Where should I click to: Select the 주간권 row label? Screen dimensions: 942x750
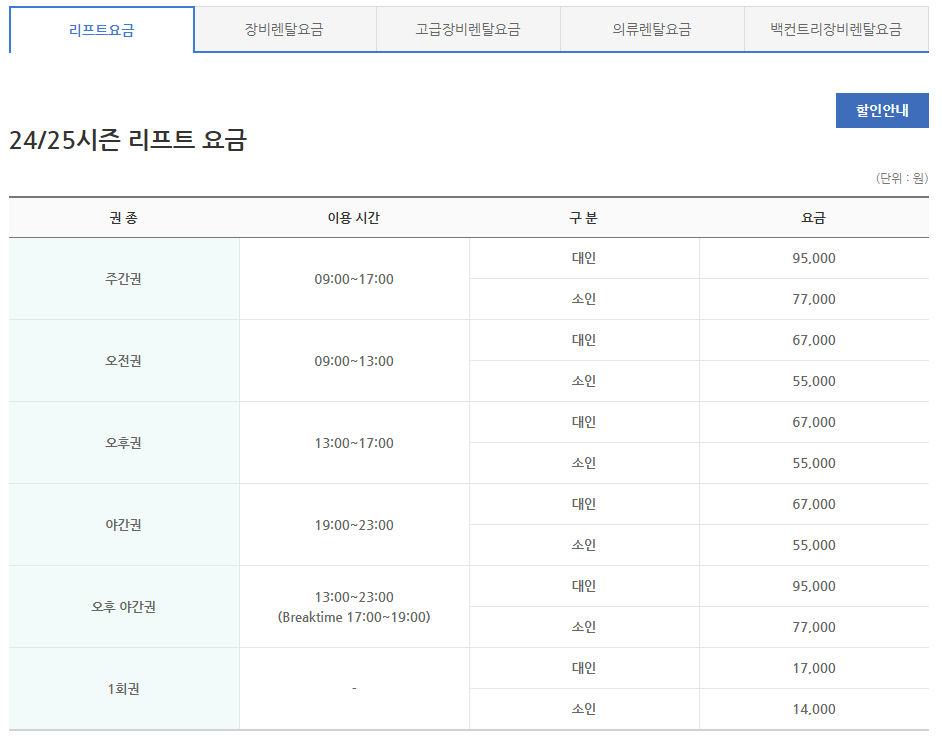click(124, 279)
